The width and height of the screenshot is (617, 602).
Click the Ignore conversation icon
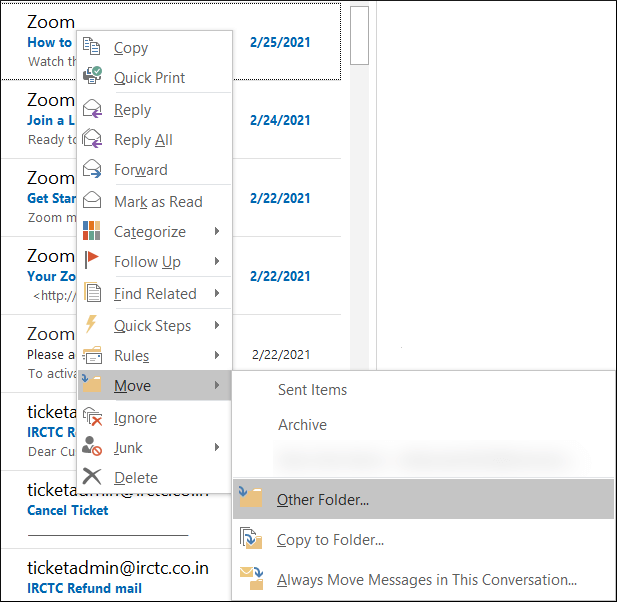(x=92, y=417)
